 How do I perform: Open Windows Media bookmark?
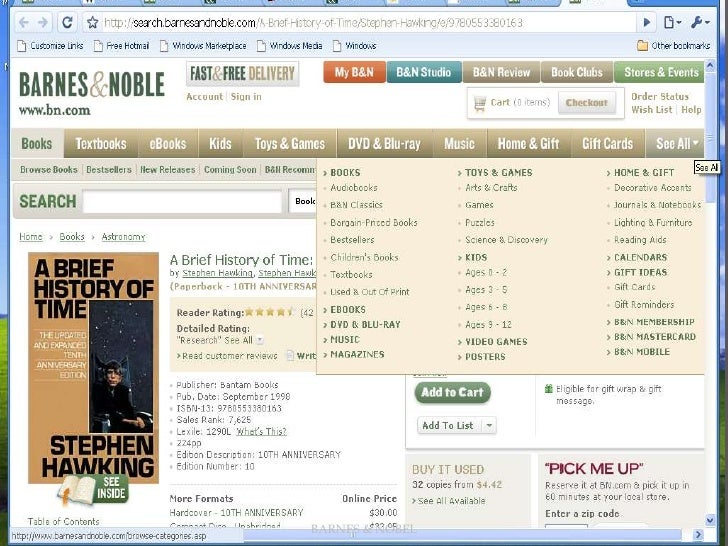point(290,46)
